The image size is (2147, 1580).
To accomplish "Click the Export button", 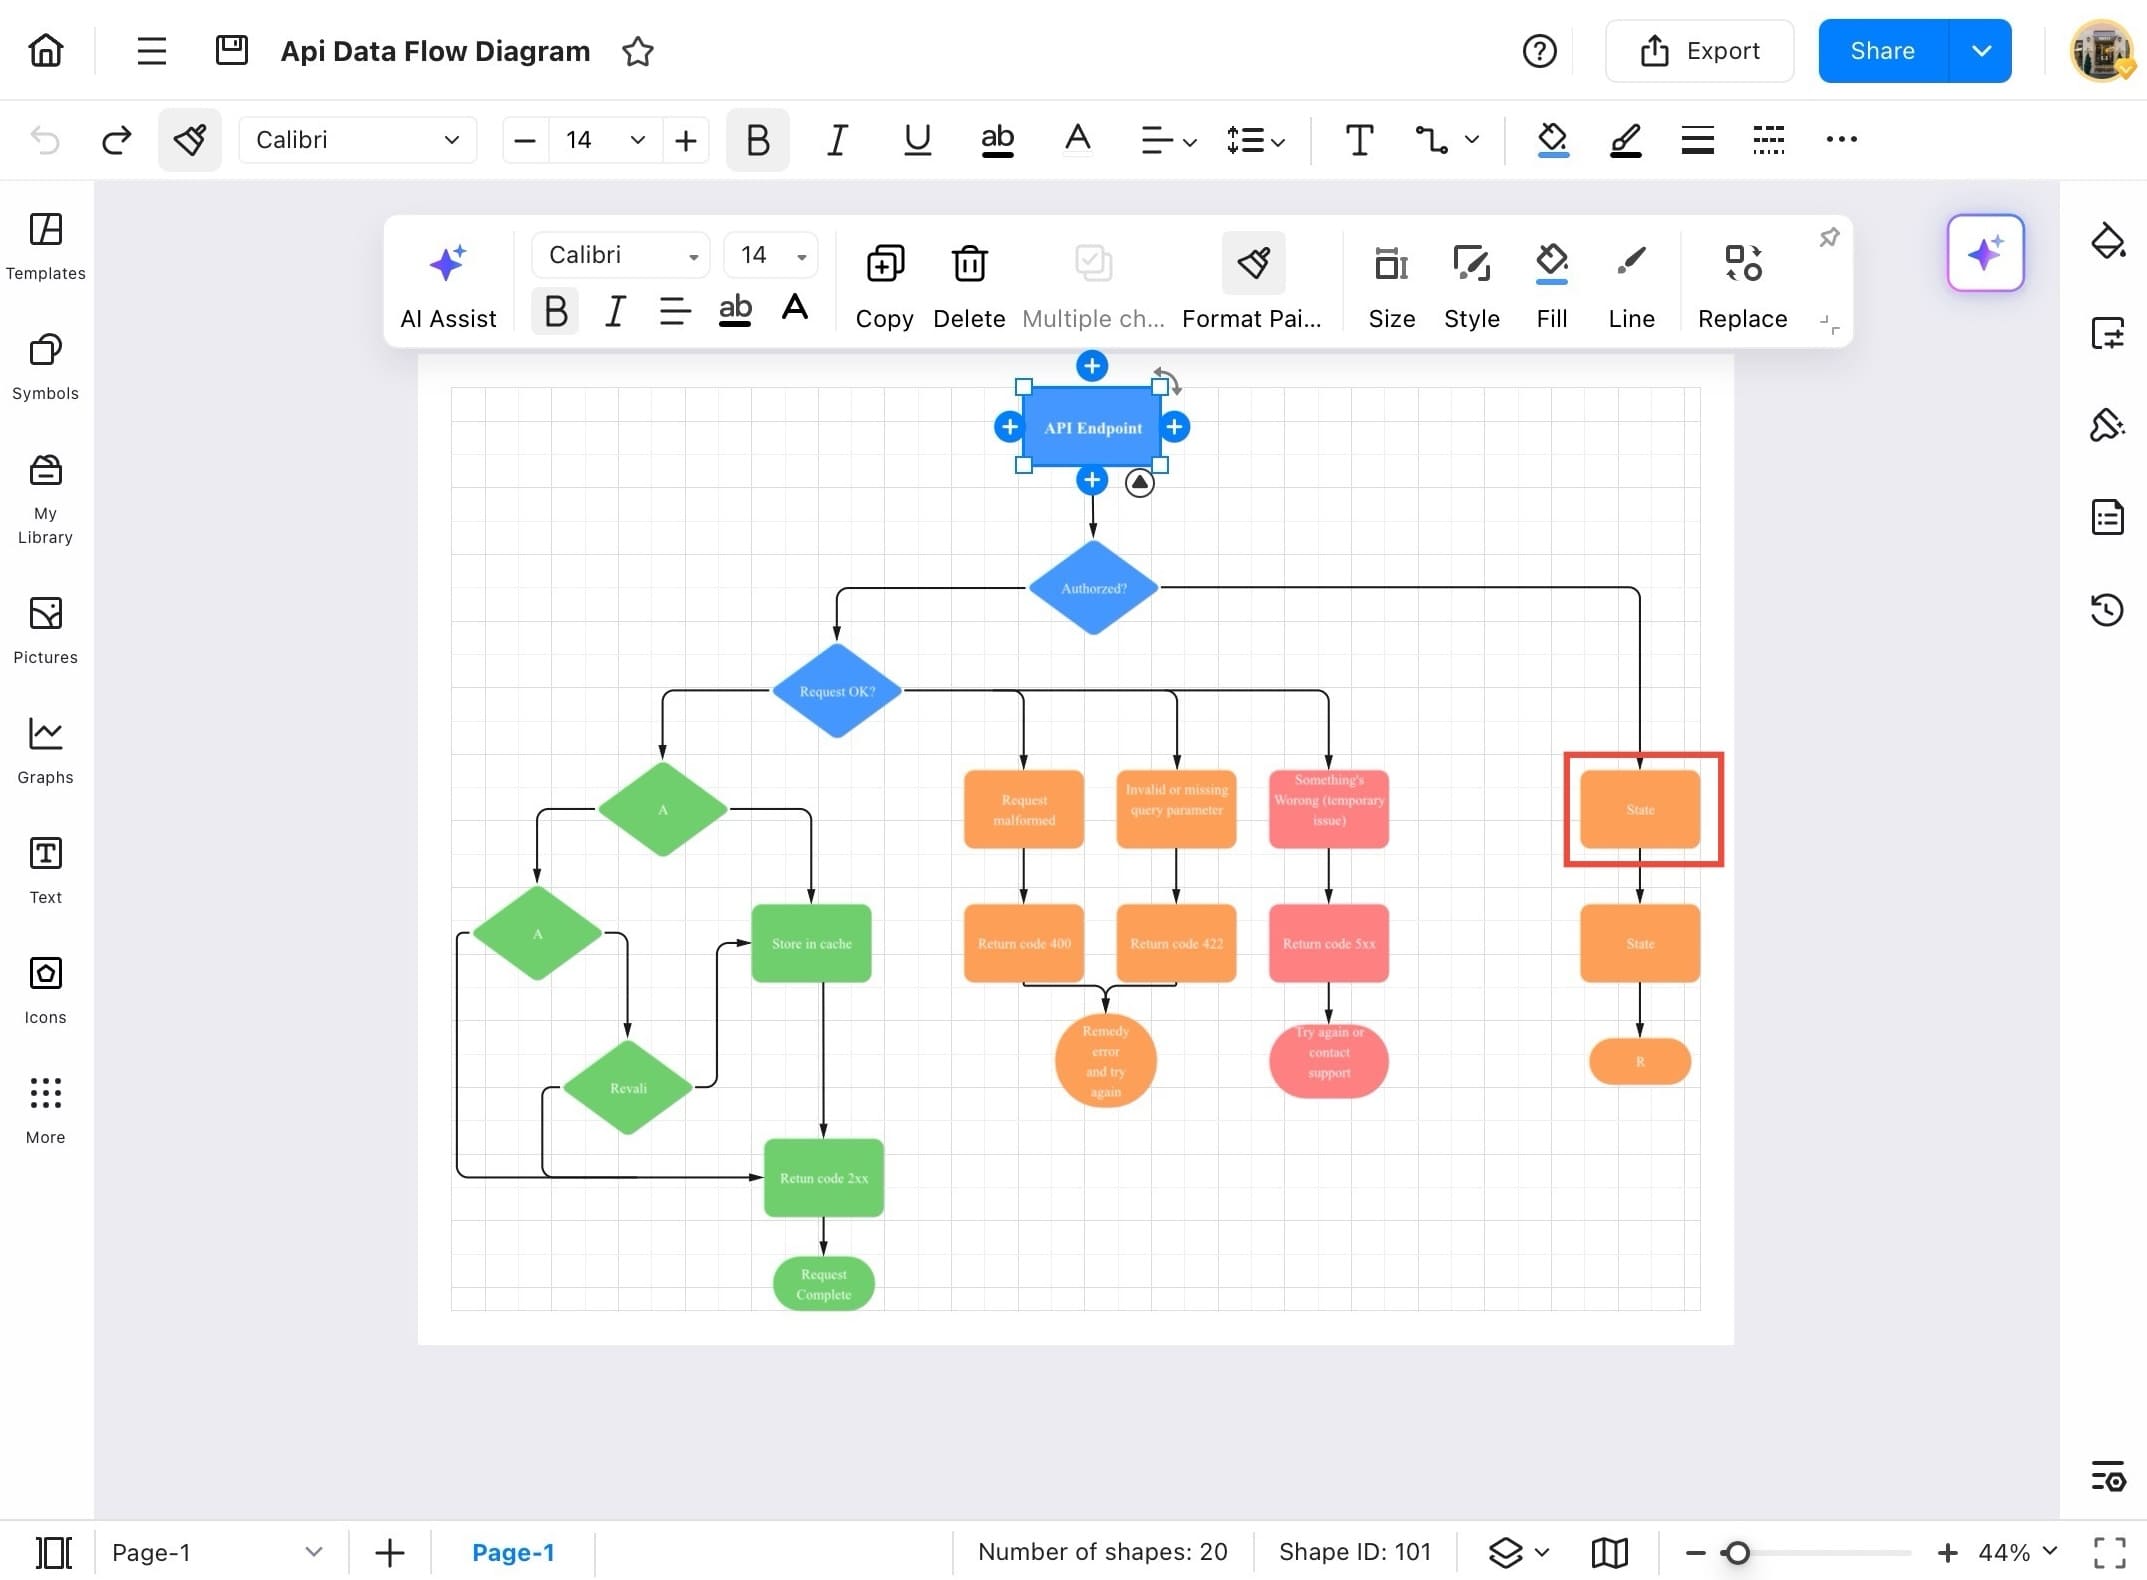I will 1699,50.
